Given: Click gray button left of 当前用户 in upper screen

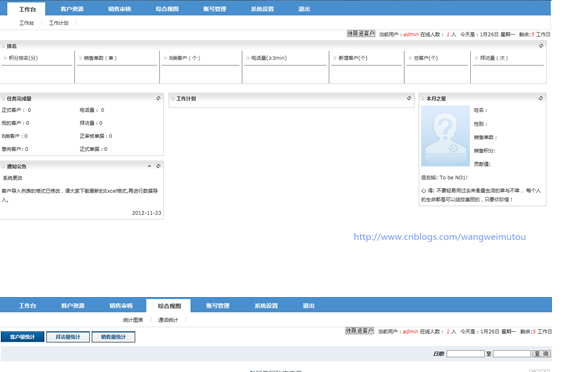Looking at the screenshot, I should (361, 34).
